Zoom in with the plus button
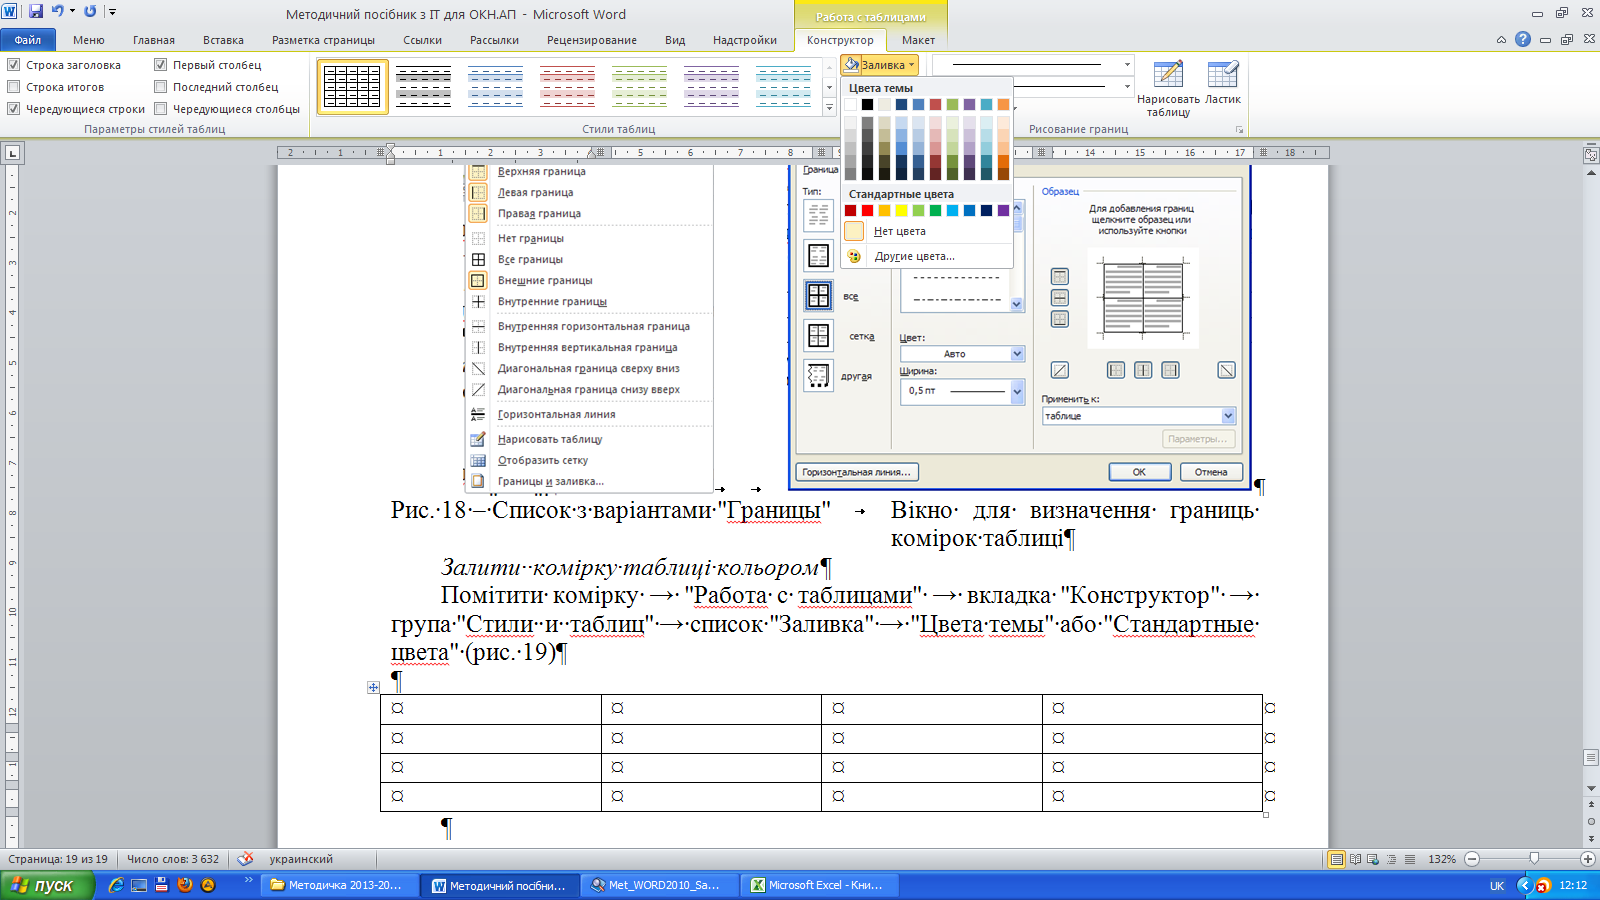This screenshot has height=900, width=1600. tap(1588, 859)
